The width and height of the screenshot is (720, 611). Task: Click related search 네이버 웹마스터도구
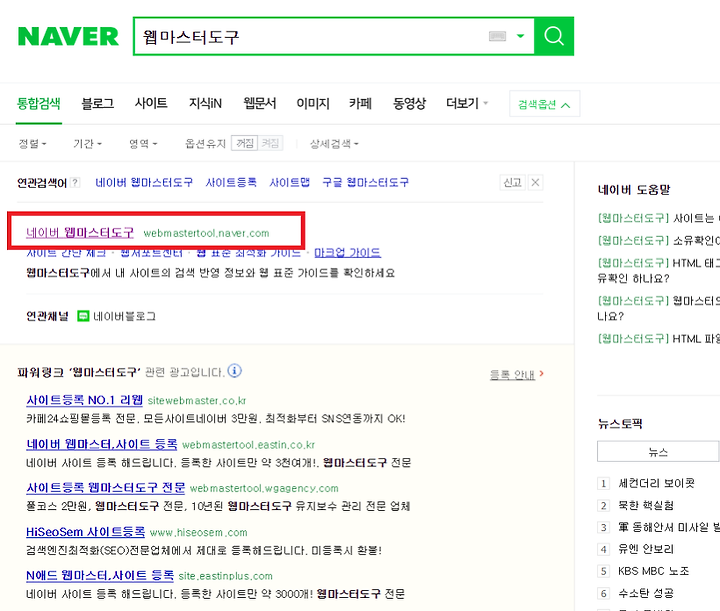(144, 183)
